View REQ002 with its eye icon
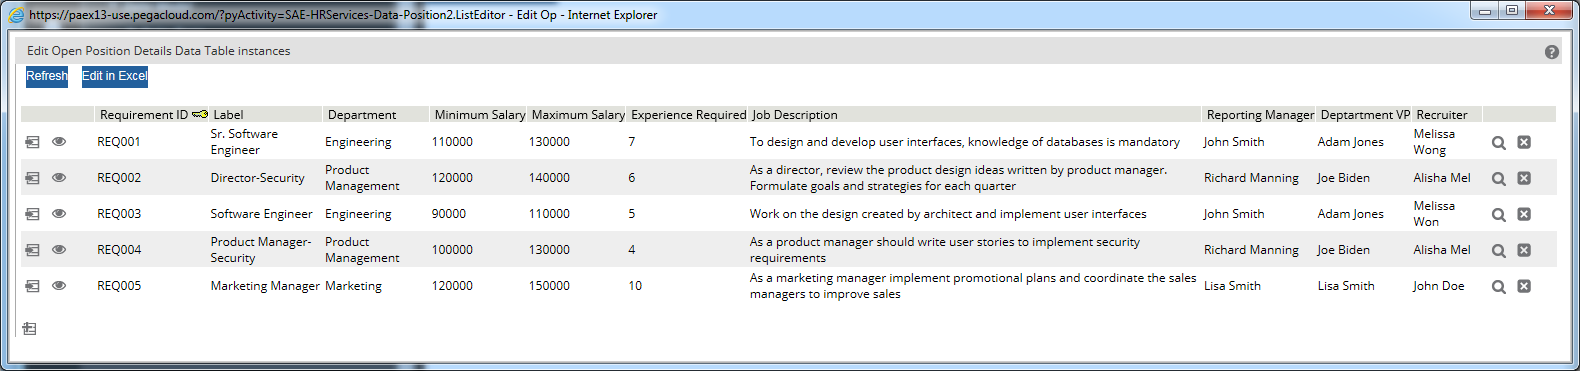The image size is (1580, 371). (59, 178)
